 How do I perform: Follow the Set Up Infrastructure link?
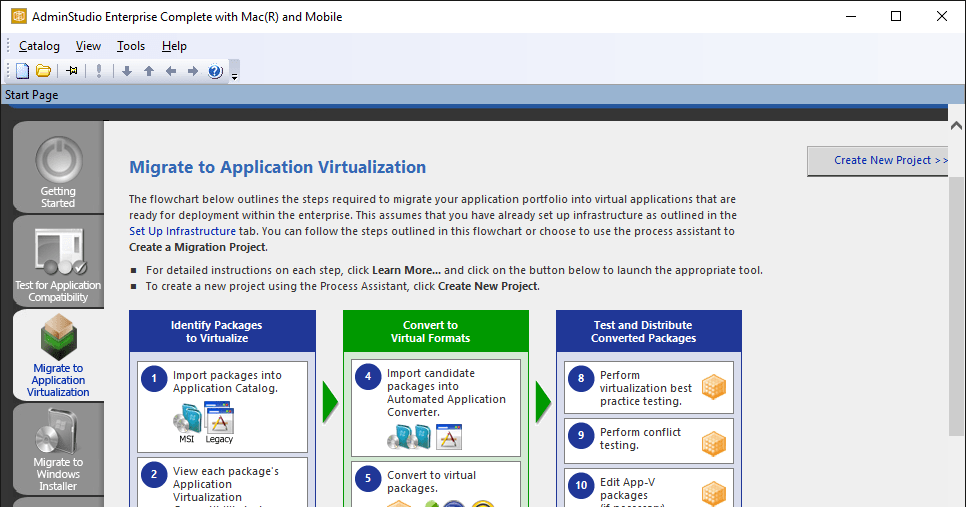(x=182, y=231)
